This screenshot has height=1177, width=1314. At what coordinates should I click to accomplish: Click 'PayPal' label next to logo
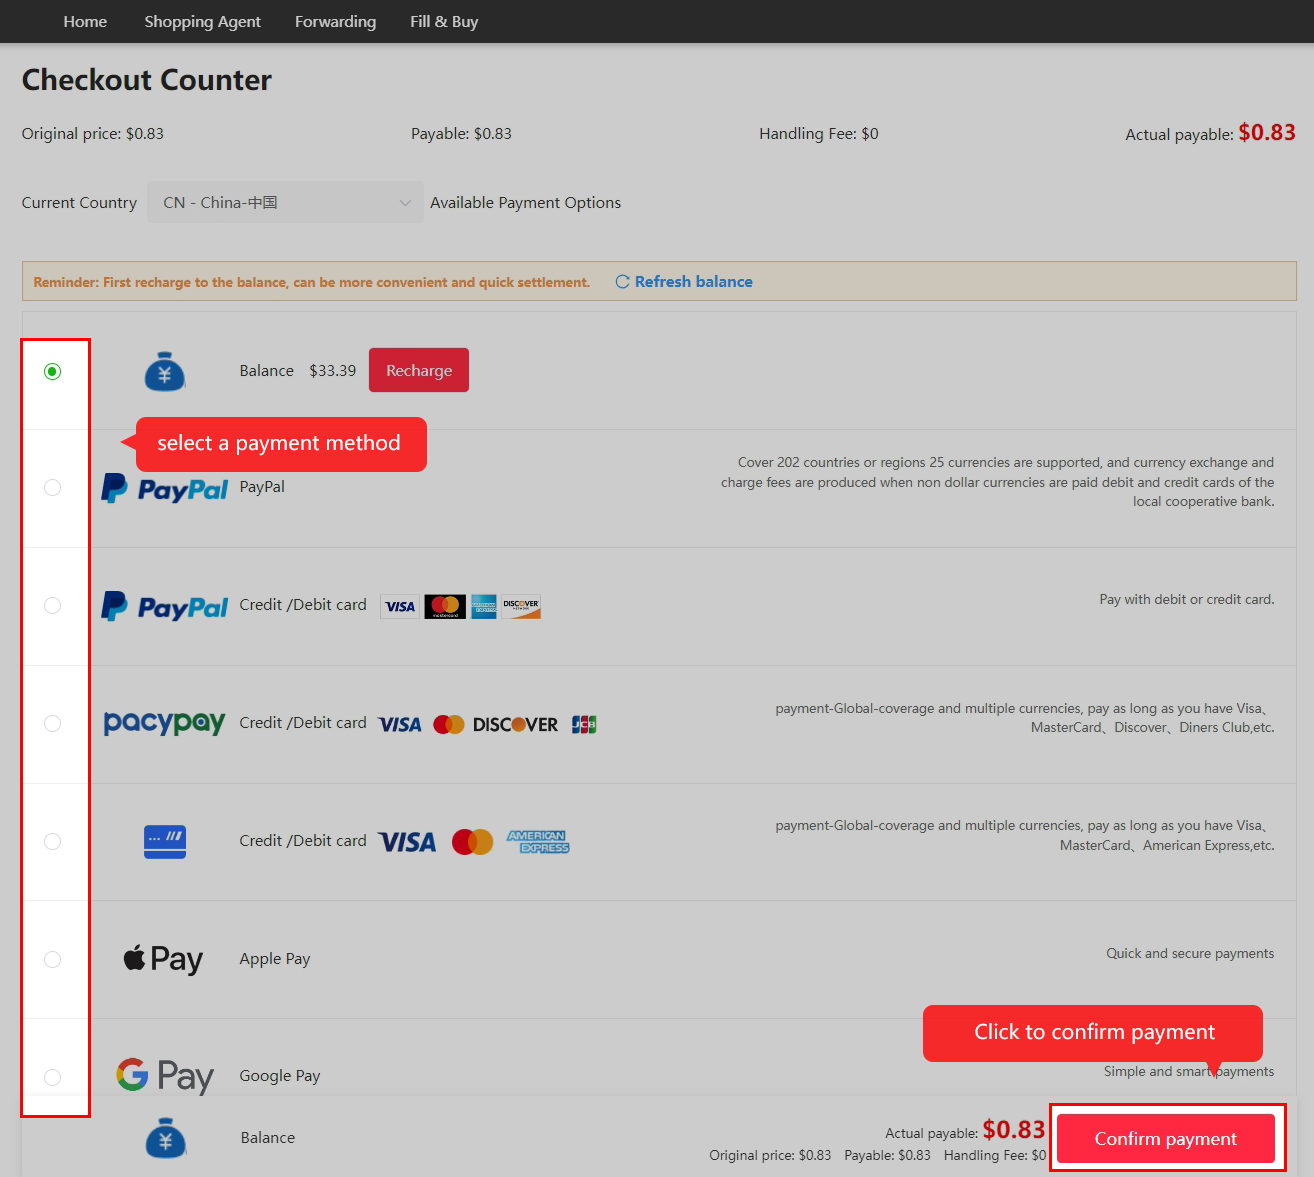point(262,486)
